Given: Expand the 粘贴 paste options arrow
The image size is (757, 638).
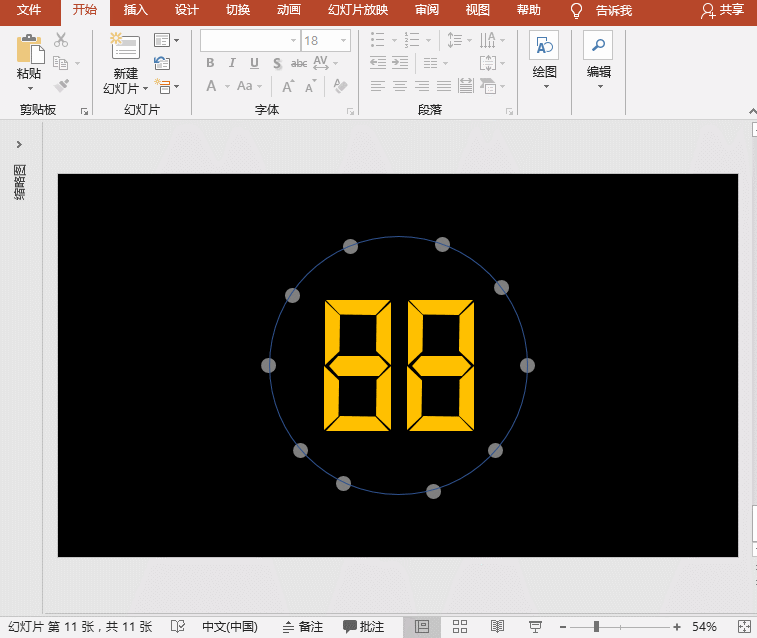Looking at the screenshot, I should (x=30, y=88).
